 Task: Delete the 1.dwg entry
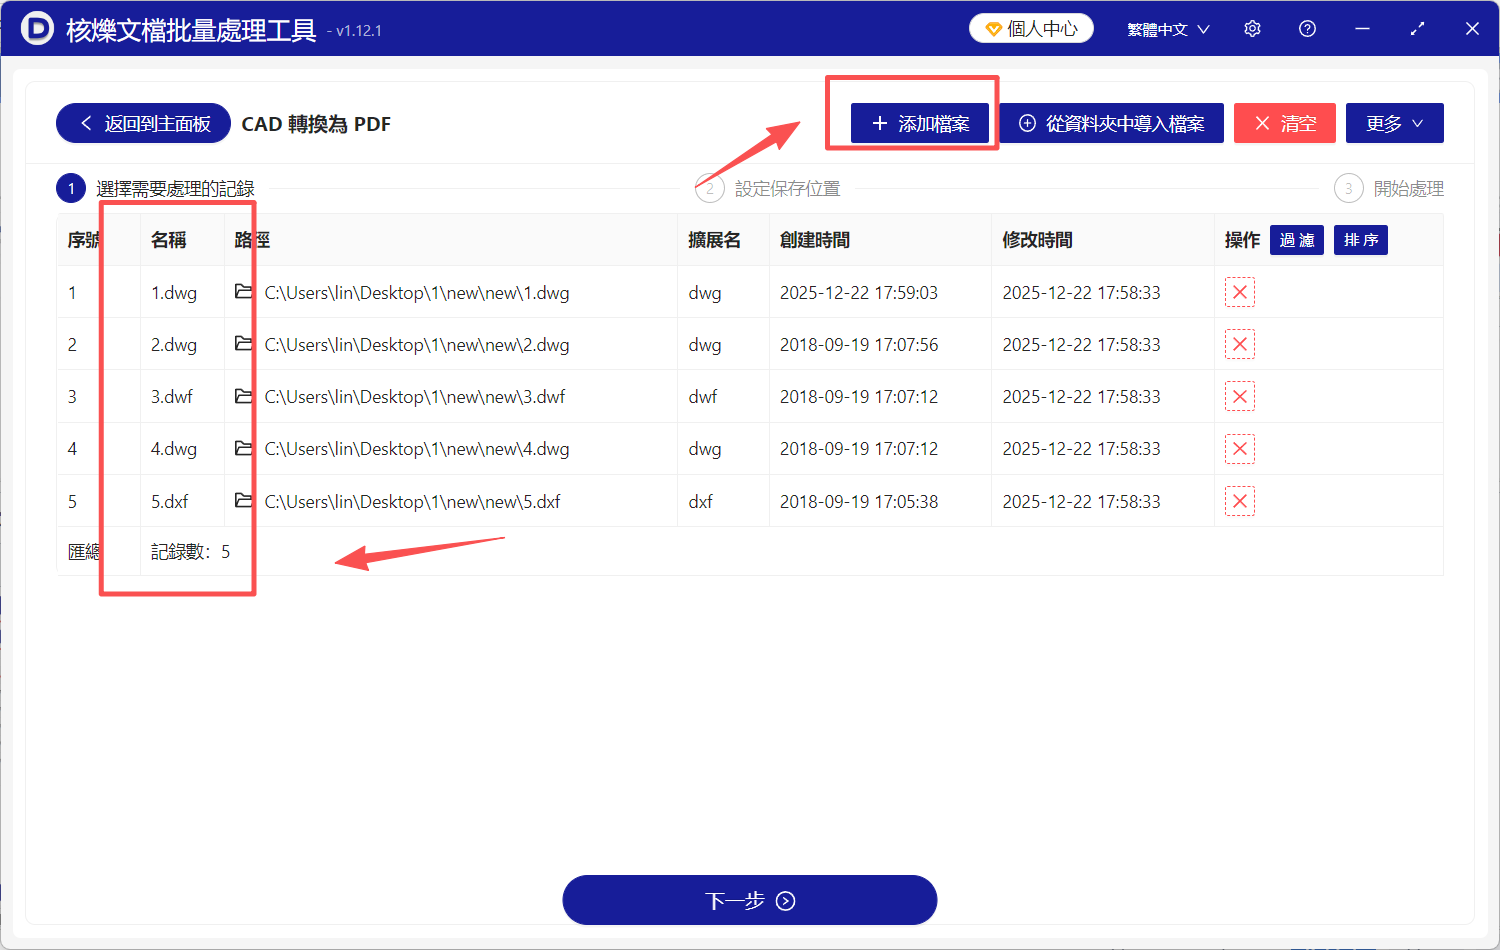point(1239,292)
